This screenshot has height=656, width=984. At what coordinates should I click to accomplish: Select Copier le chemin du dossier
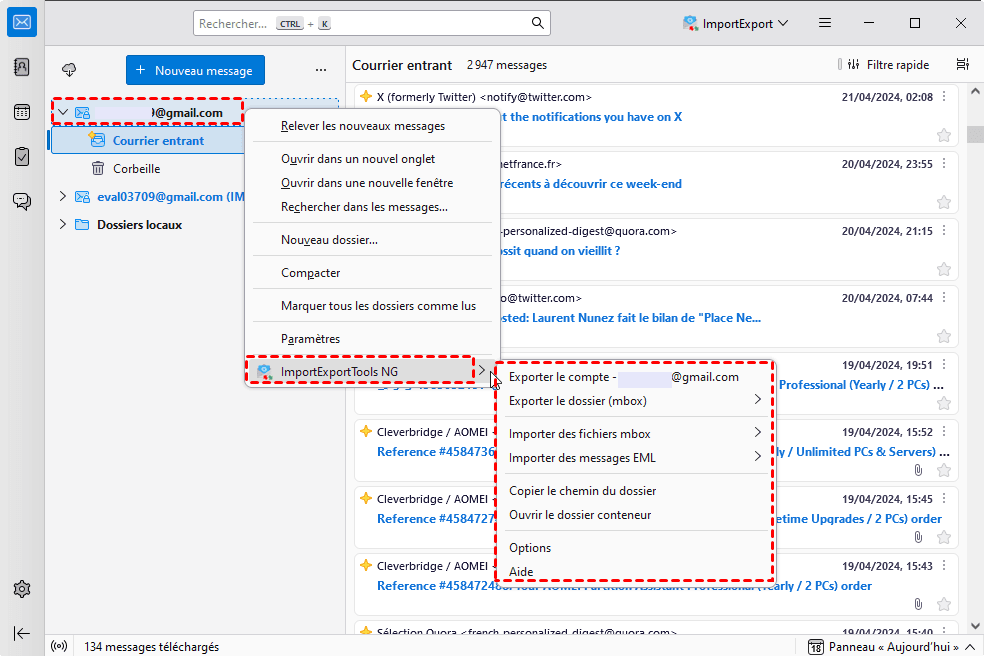[x=634, y=491]
